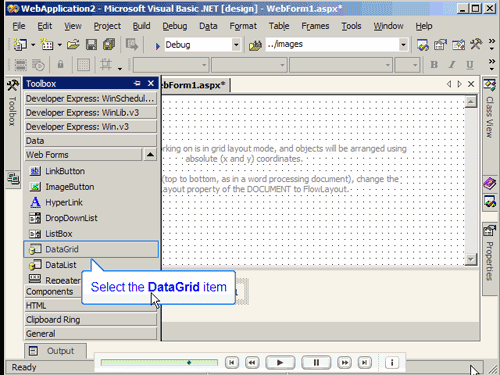Close the Toolbox panel

pos(151,83)
